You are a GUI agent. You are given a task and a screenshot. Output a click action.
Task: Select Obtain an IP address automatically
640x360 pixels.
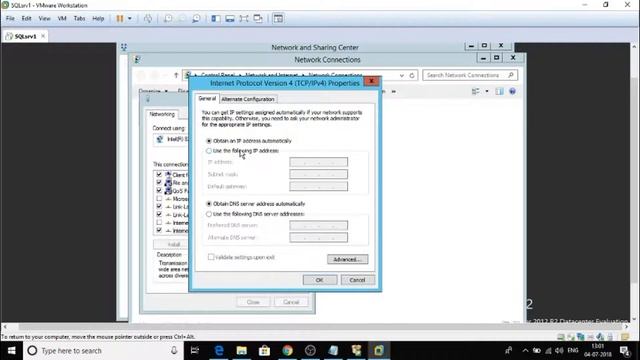pyautogui.click(x=209, y=141)
